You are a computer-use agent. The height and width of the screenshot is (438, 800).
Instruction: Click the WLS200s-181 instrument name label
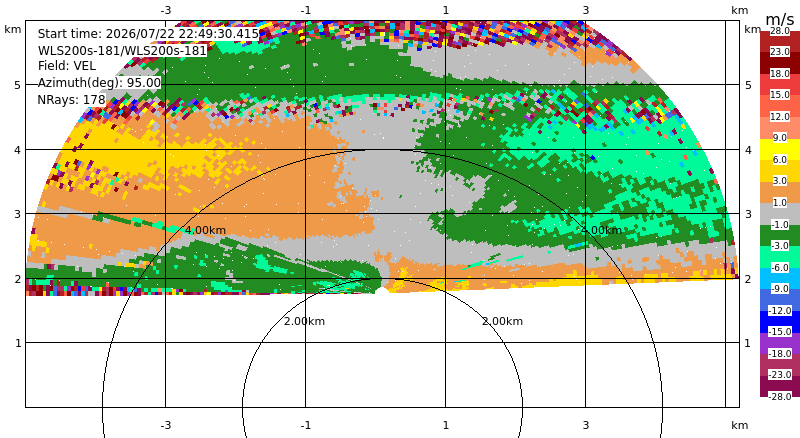(x=122, y=51)
